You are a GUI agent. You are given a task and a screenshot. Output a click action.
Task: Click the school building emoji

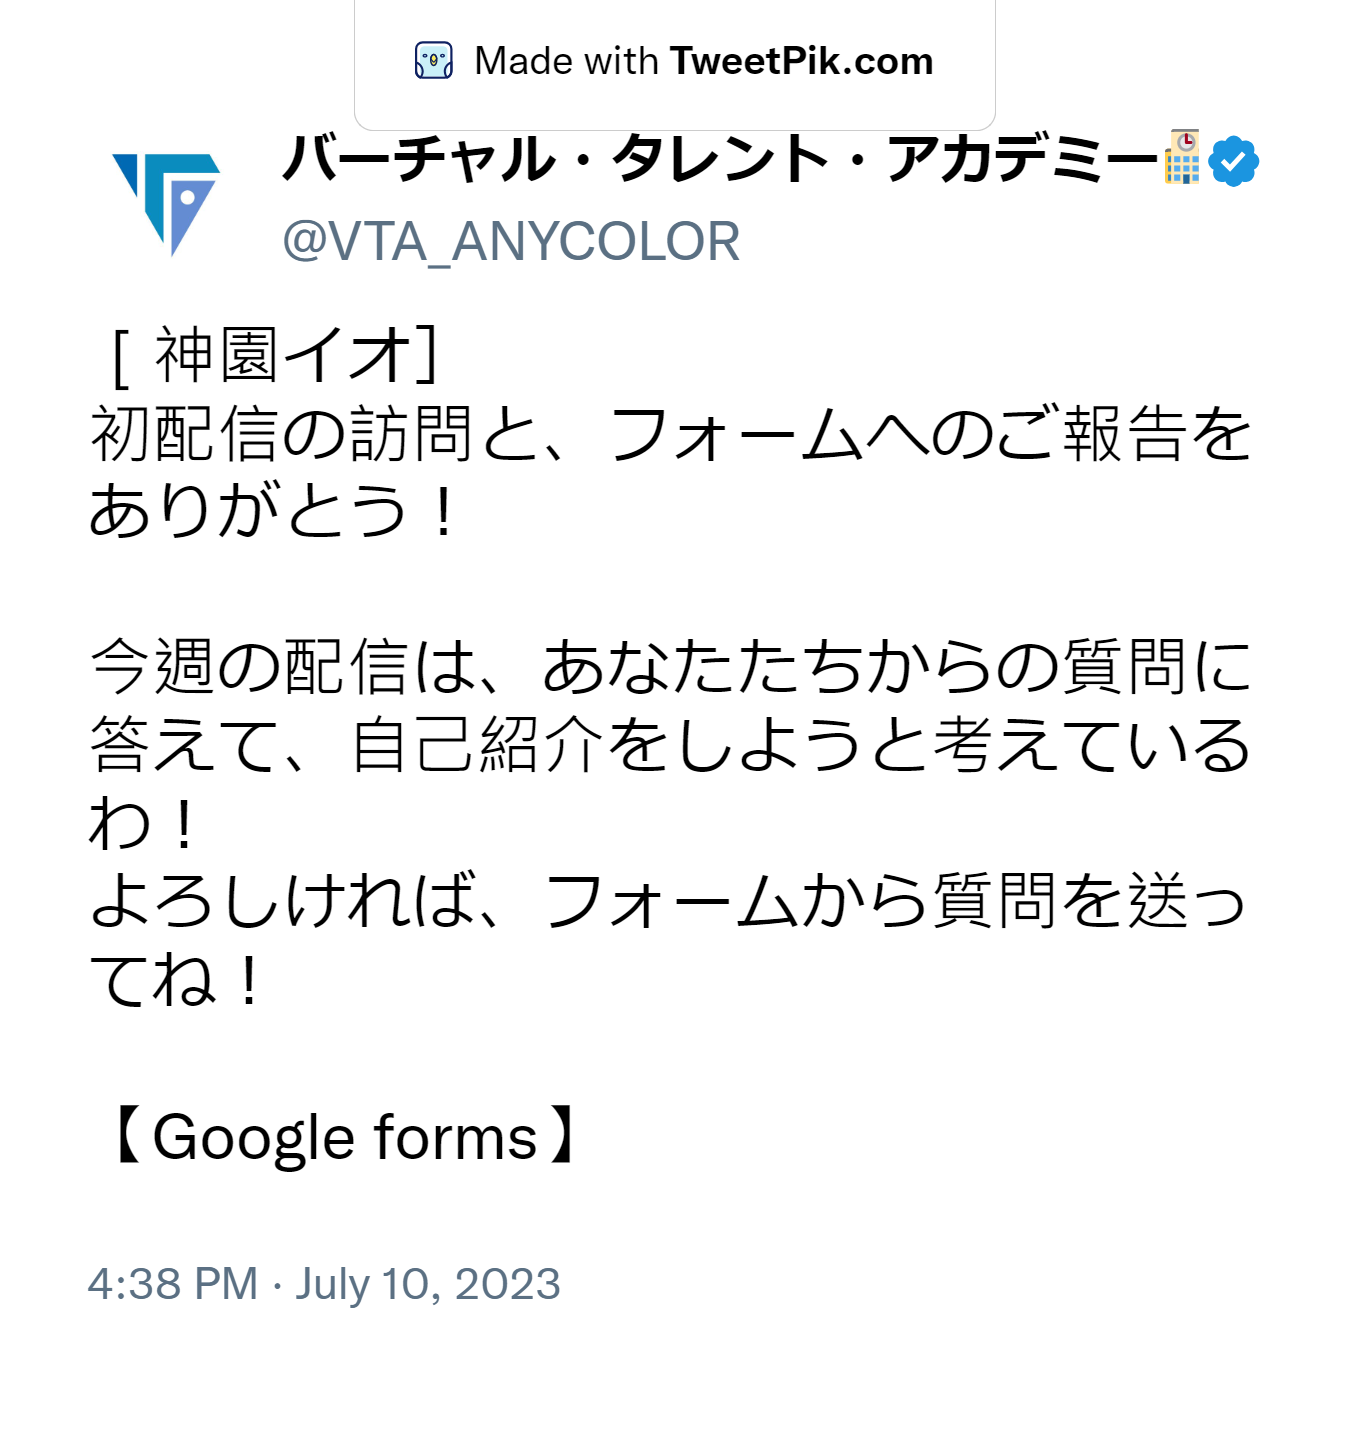coord(1182,157)
